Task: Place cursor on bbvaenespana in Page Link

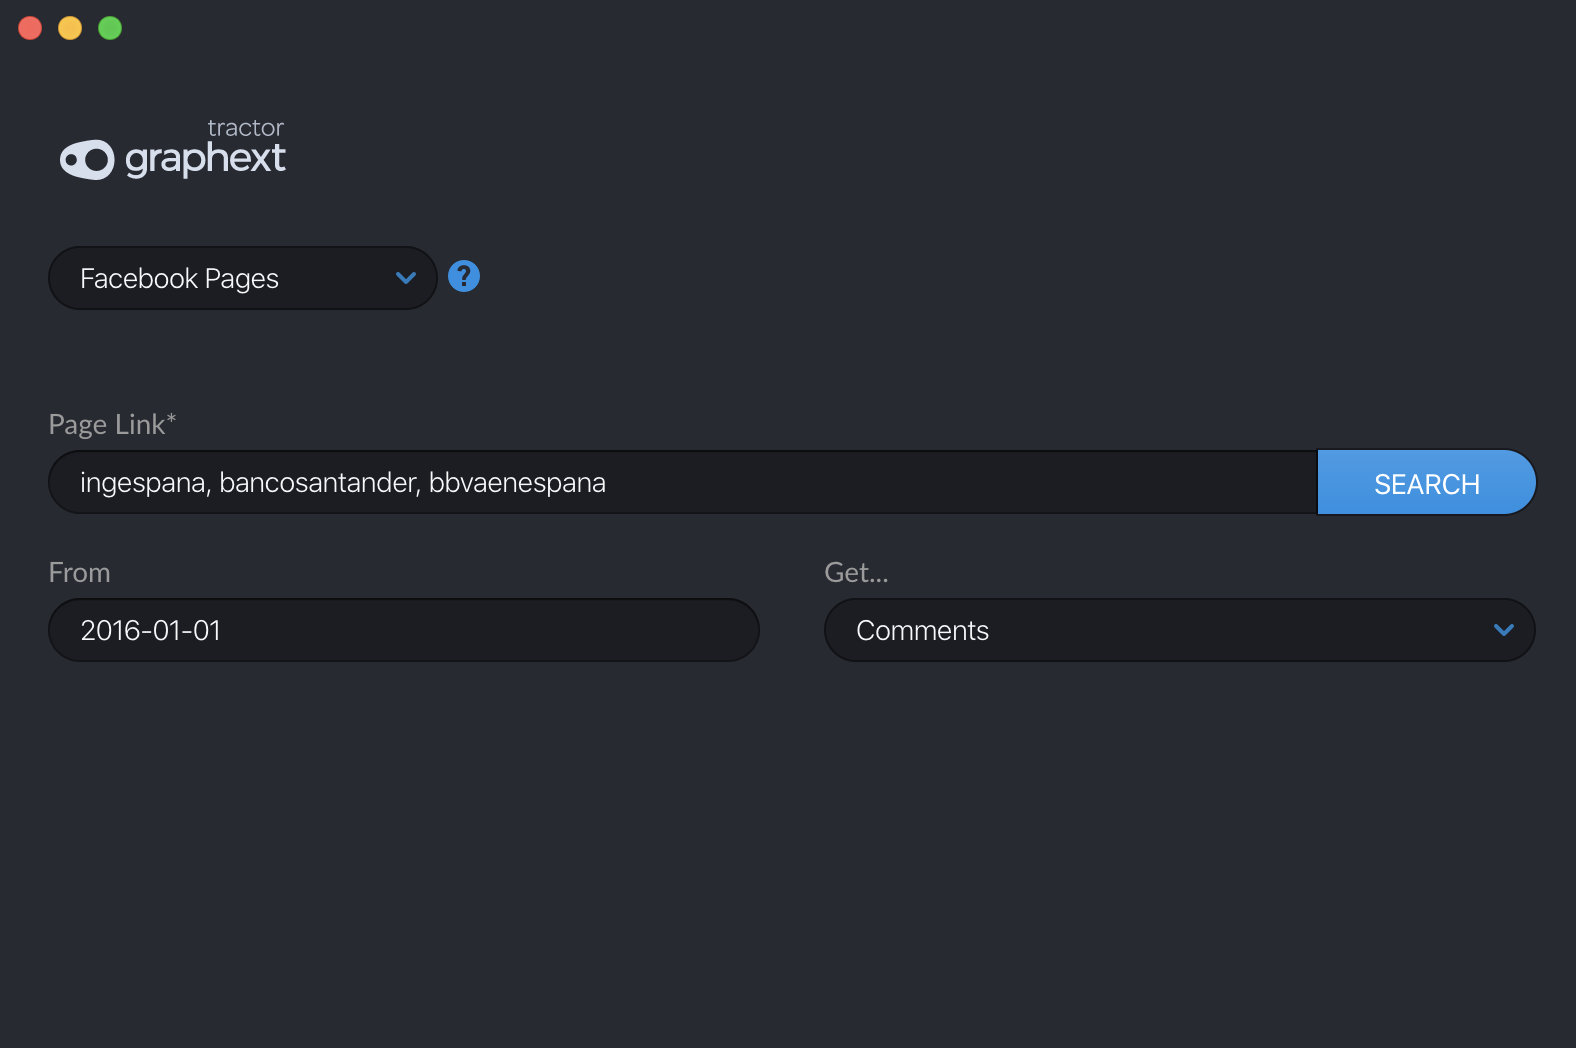Action: (517, 483)
